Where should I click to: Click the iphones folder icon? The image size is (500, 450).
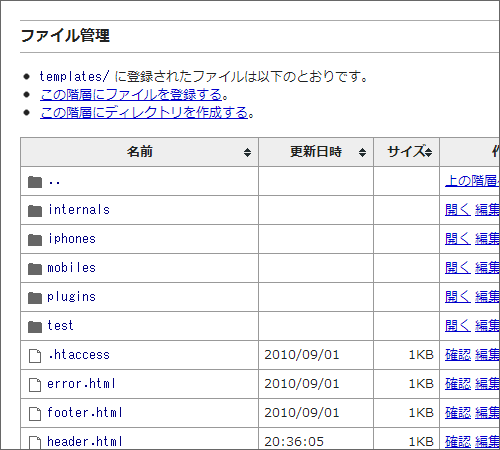tap(35, 240)
